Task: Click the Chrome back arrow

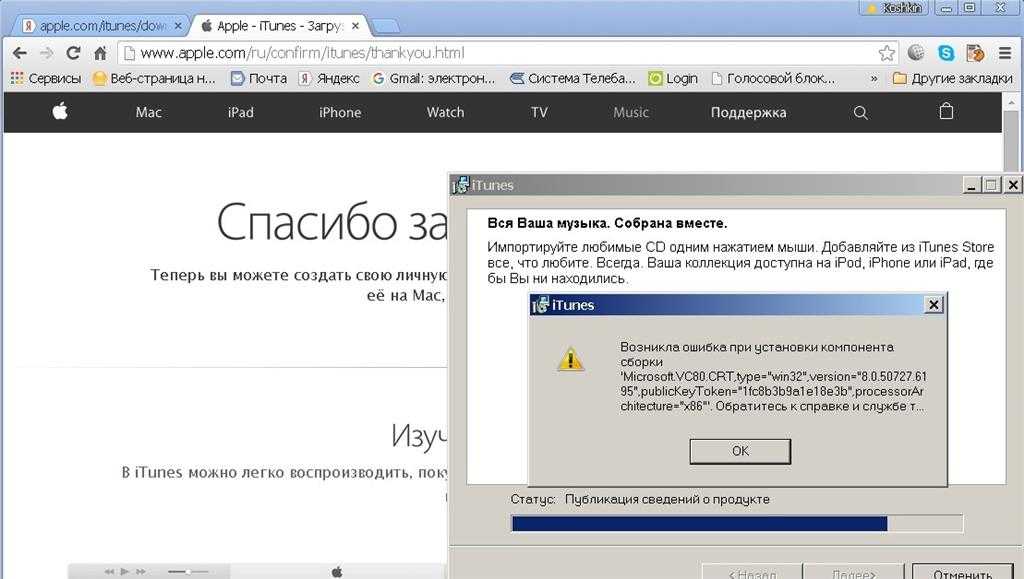Action: coord(20,53)
